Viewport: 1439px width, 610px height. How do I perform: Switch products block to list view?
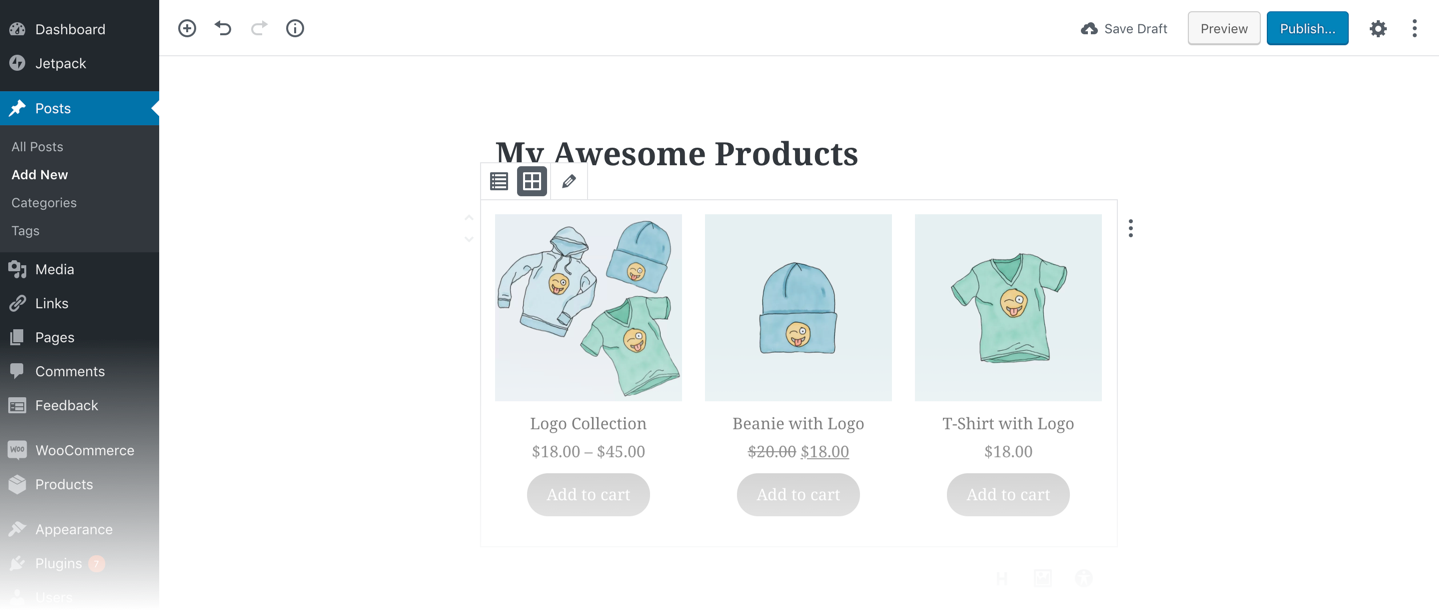(499, 182)
